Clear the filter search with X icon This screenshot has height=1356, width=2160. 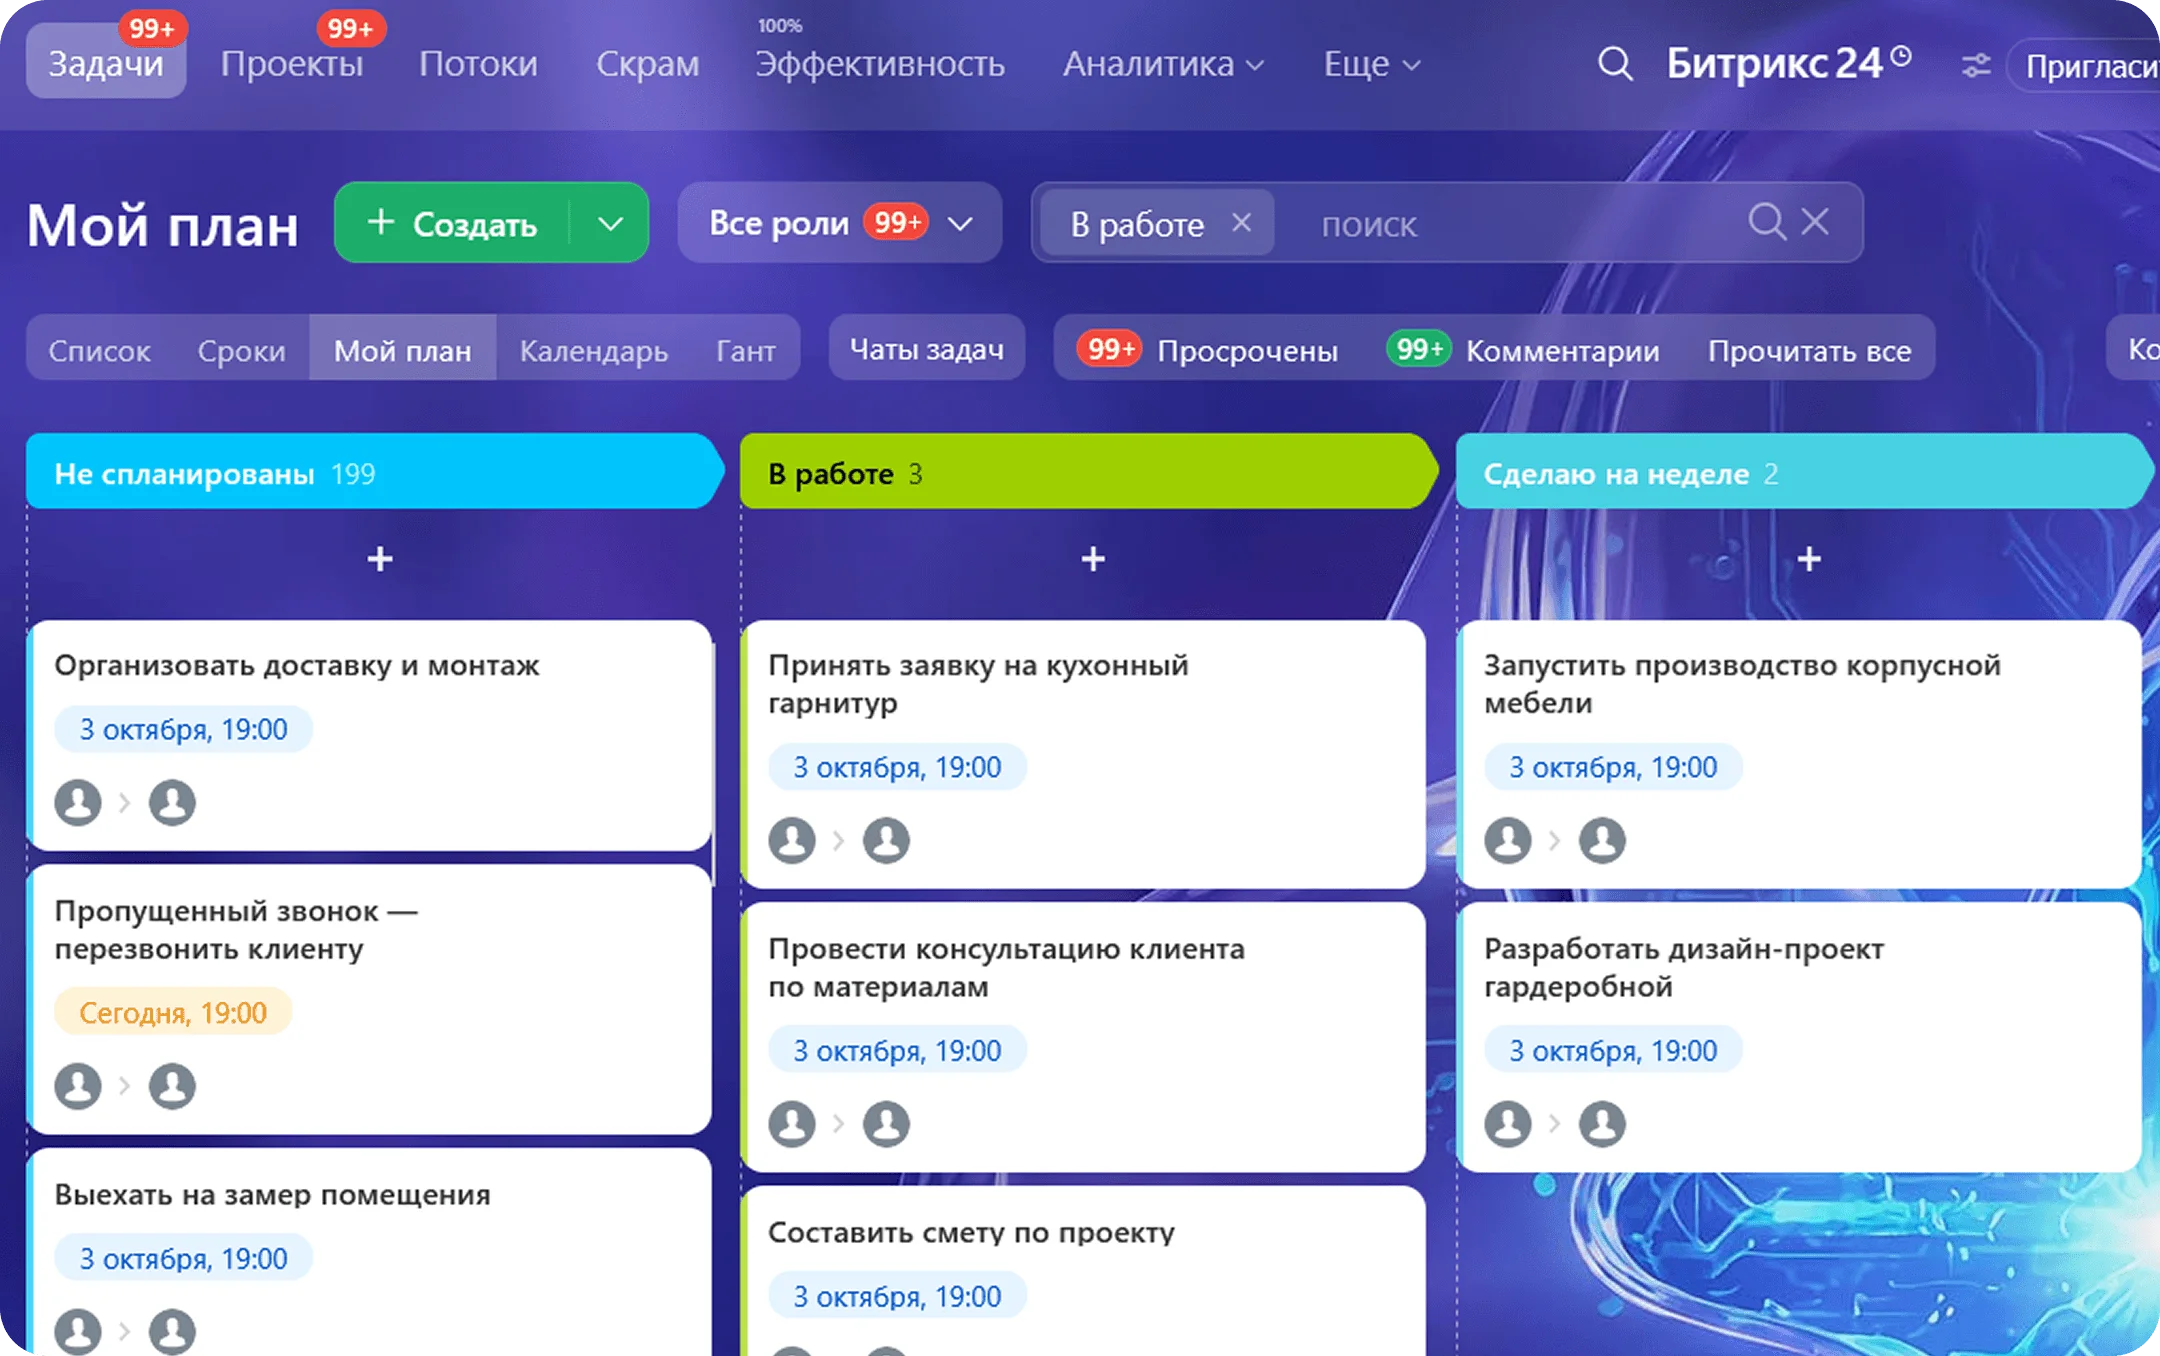[x=1815, y=221]
